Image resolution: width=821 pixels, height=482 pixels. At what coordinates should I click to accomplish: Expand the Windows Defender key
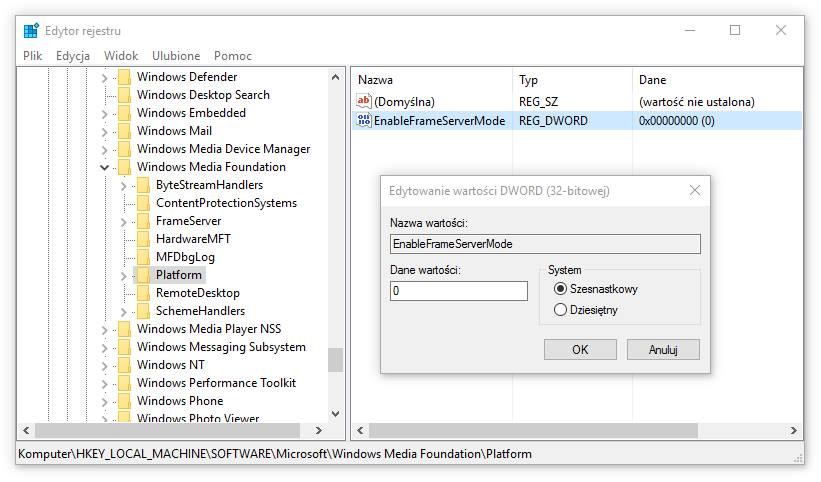[x=105, y=78]
